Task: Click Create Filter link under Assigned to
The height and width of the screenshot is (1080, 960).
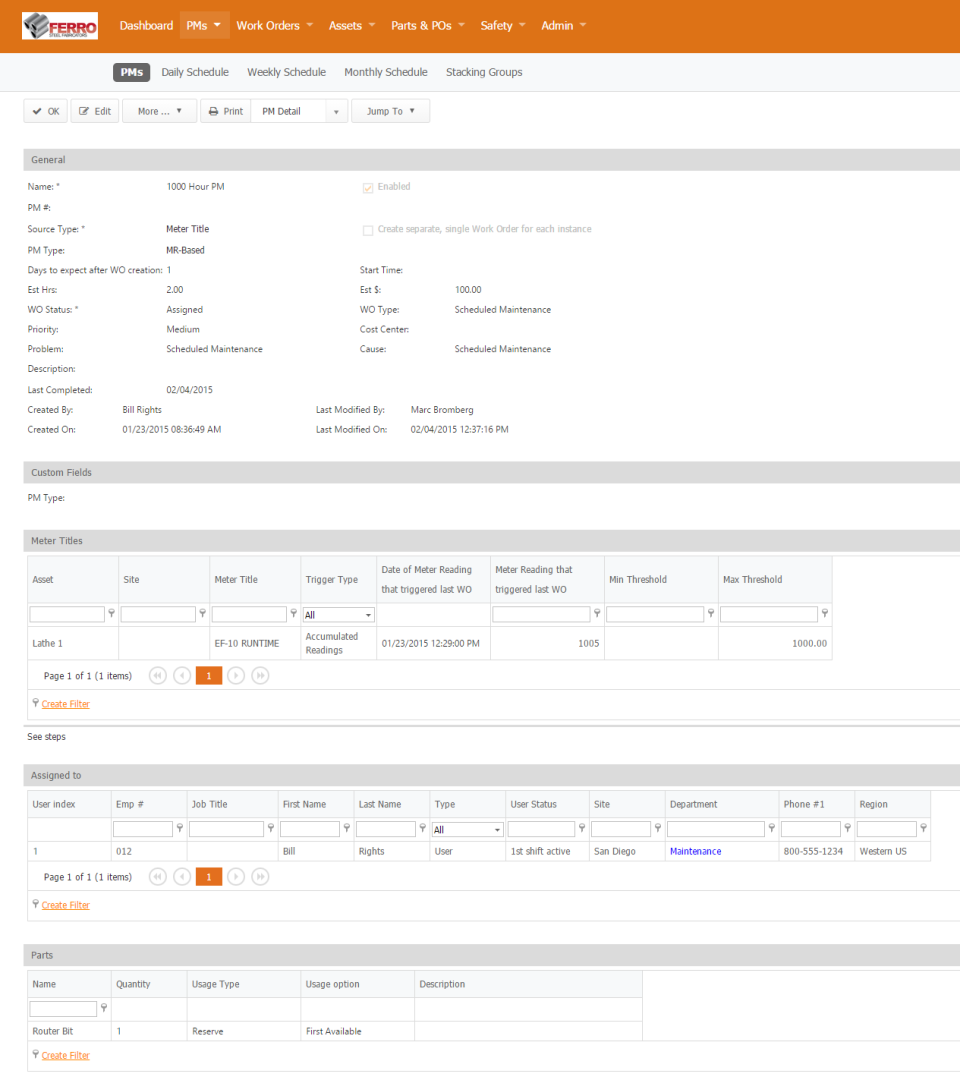Action: 65,905
